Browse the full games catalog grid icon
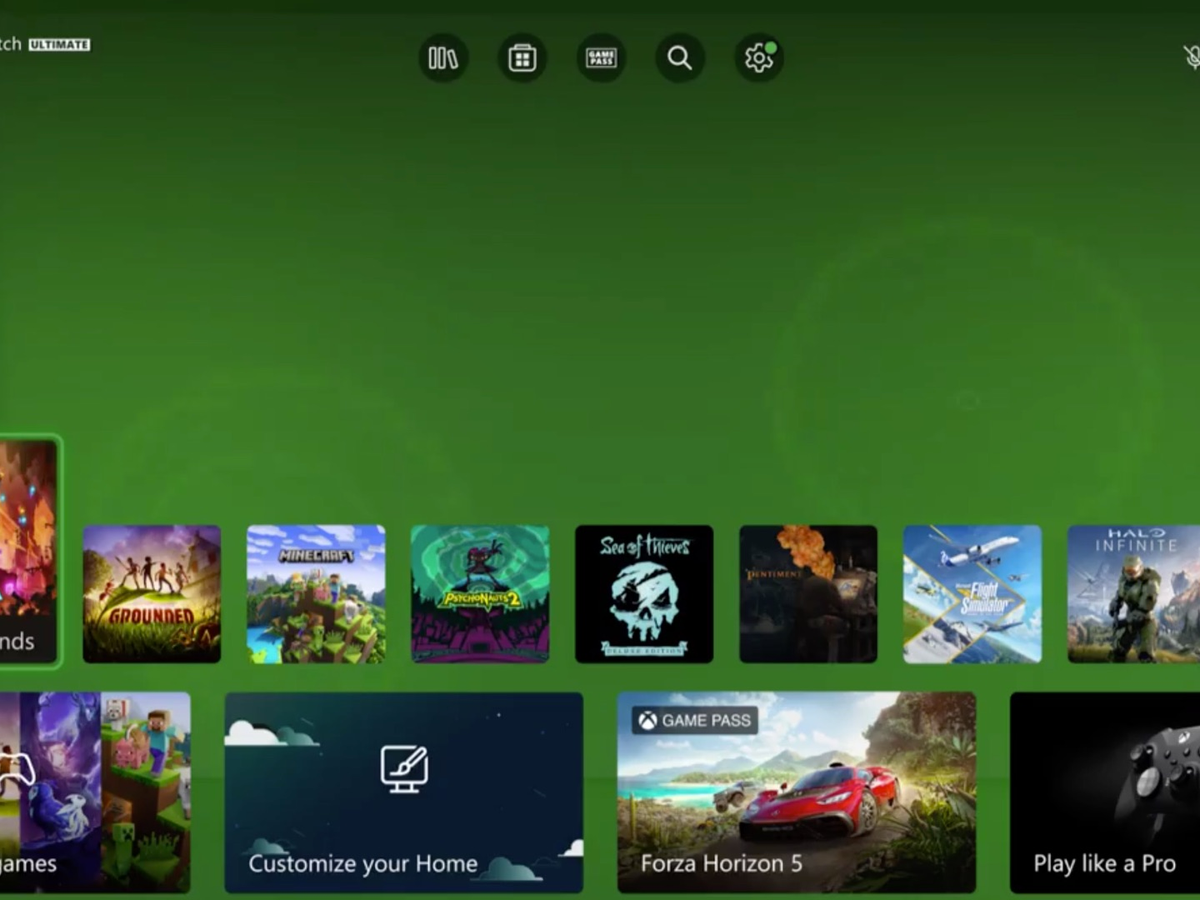This screenshot has height=900, width=1200. click(x=521, y=58)
